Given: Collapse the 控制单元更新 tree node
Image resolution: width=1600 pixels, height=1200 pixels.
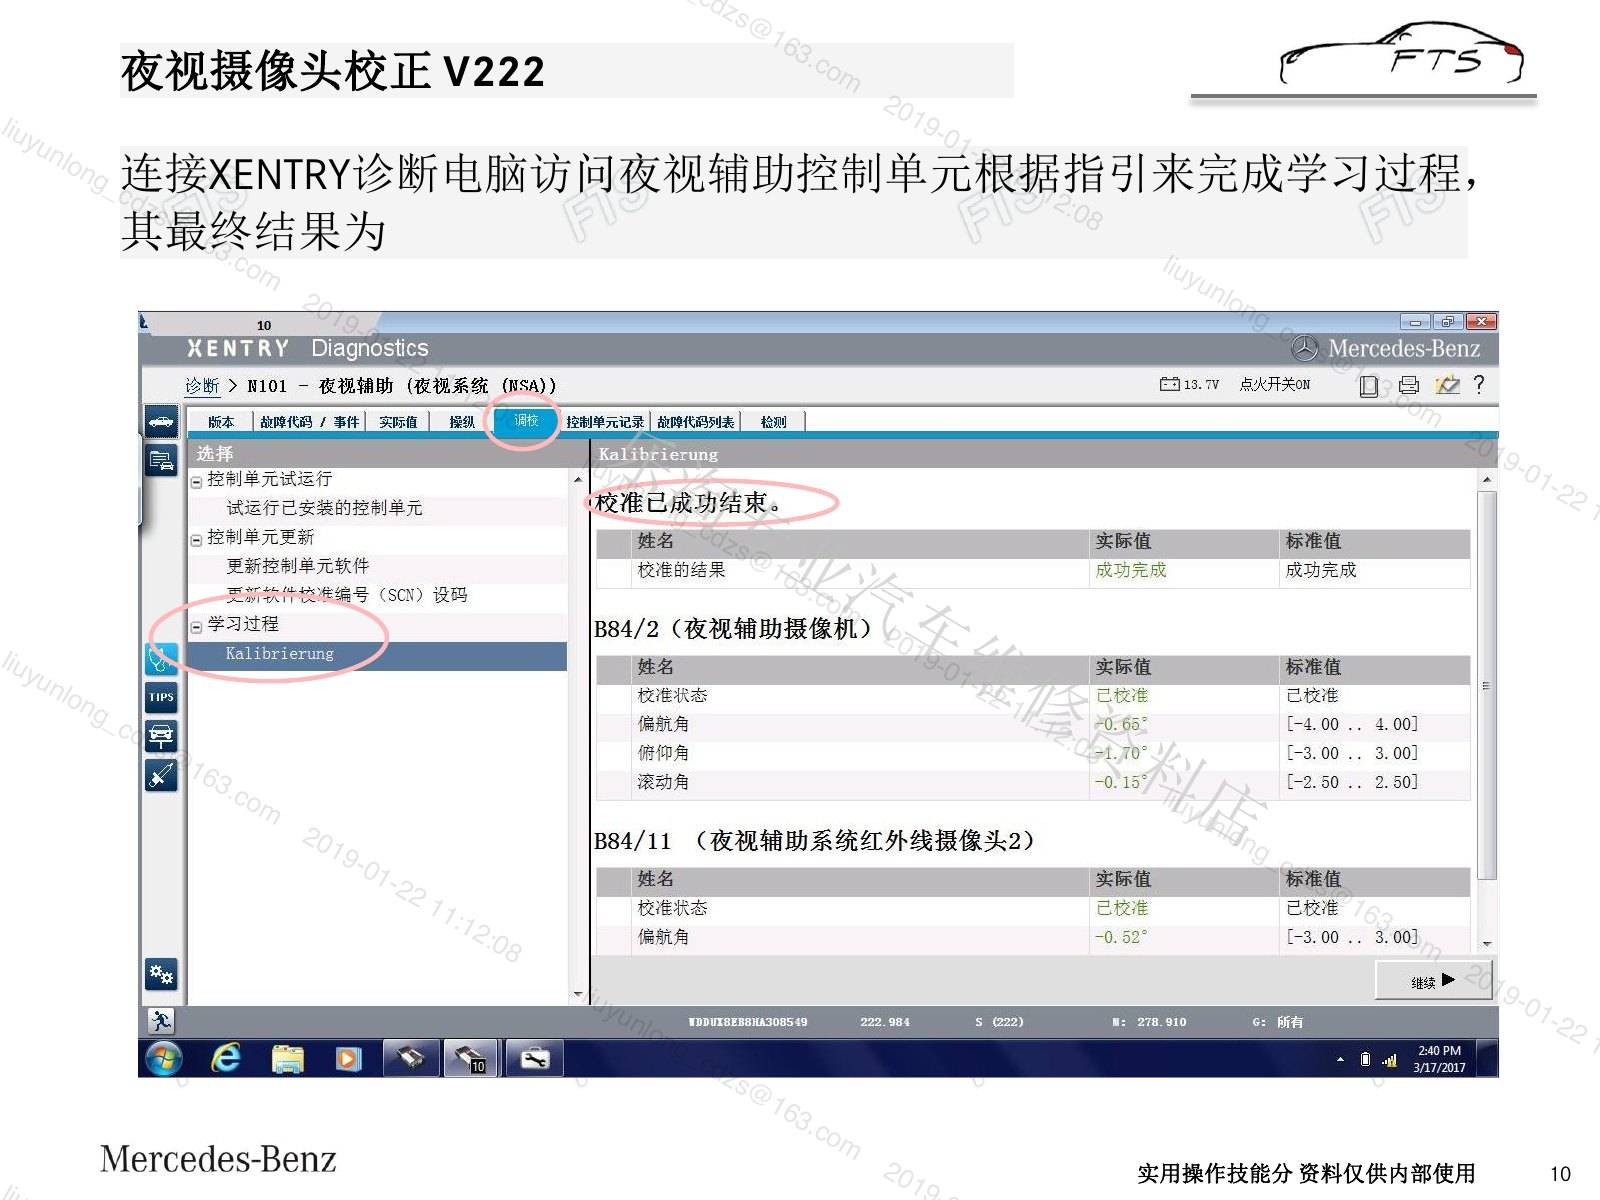Looking at the screenshot, I should click(196, 539).
